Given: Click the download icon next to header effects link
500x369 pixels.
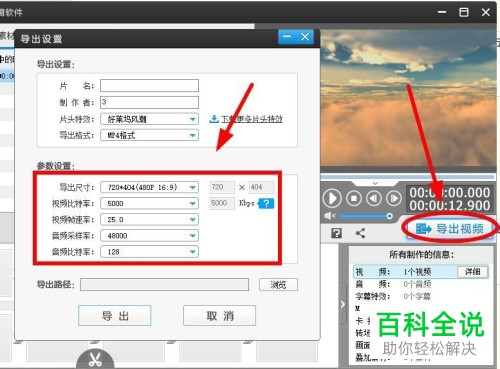Looking at the screenshot, I should tap(214, 119).
